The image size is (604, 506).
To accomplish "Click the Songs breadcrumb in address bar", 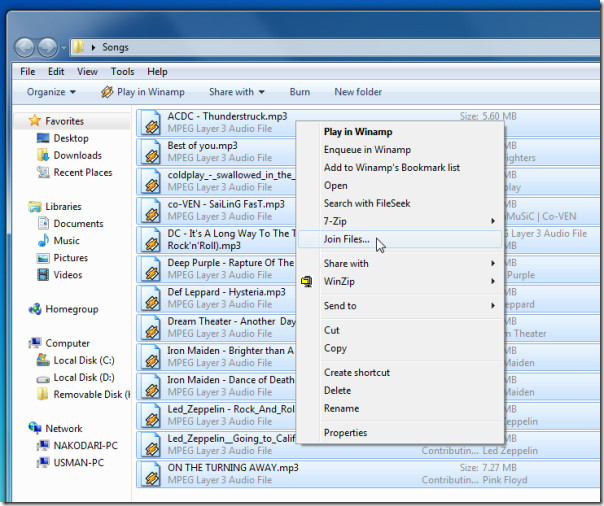I will pyautogui.click(x=115, y=47).
